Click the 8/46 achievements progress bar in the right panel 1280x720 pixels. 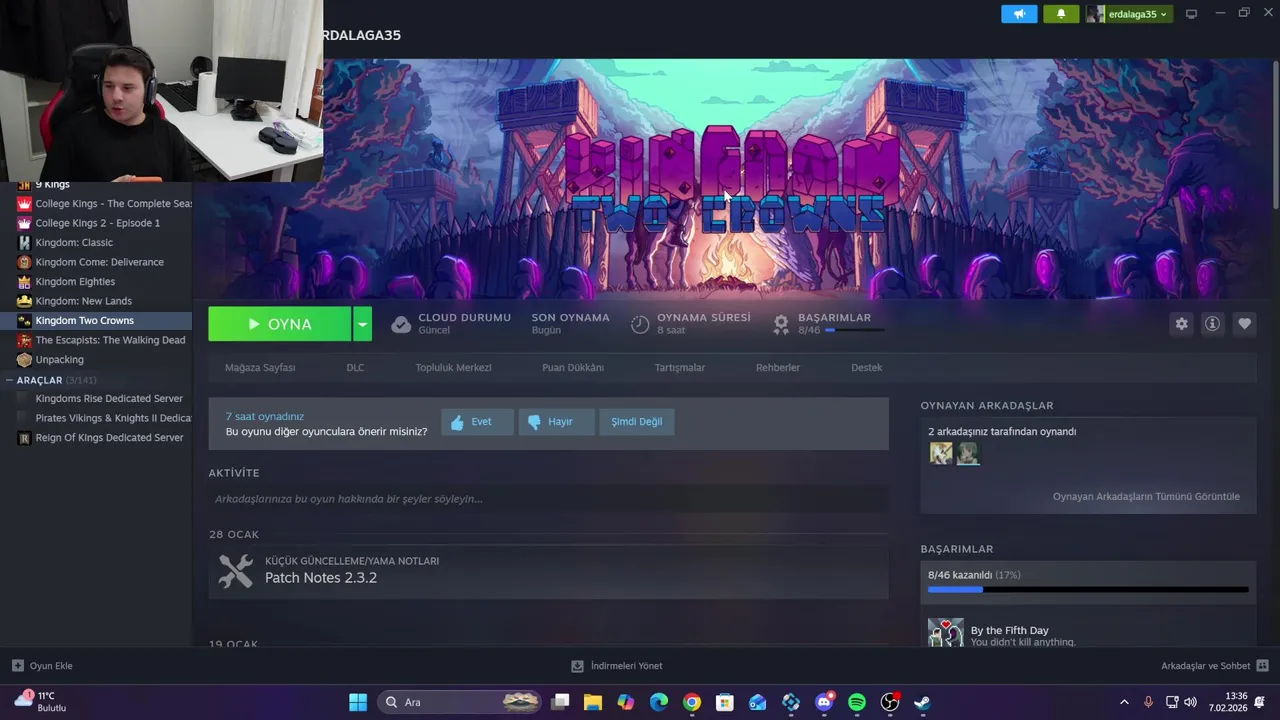[1088, 590]
